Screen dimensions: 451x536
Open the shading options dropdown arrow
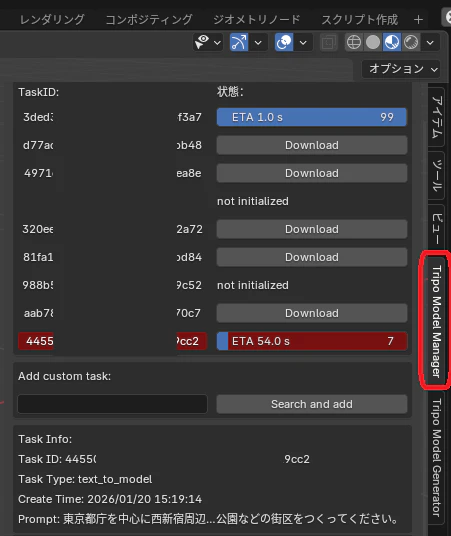click(x=430, y=43)
